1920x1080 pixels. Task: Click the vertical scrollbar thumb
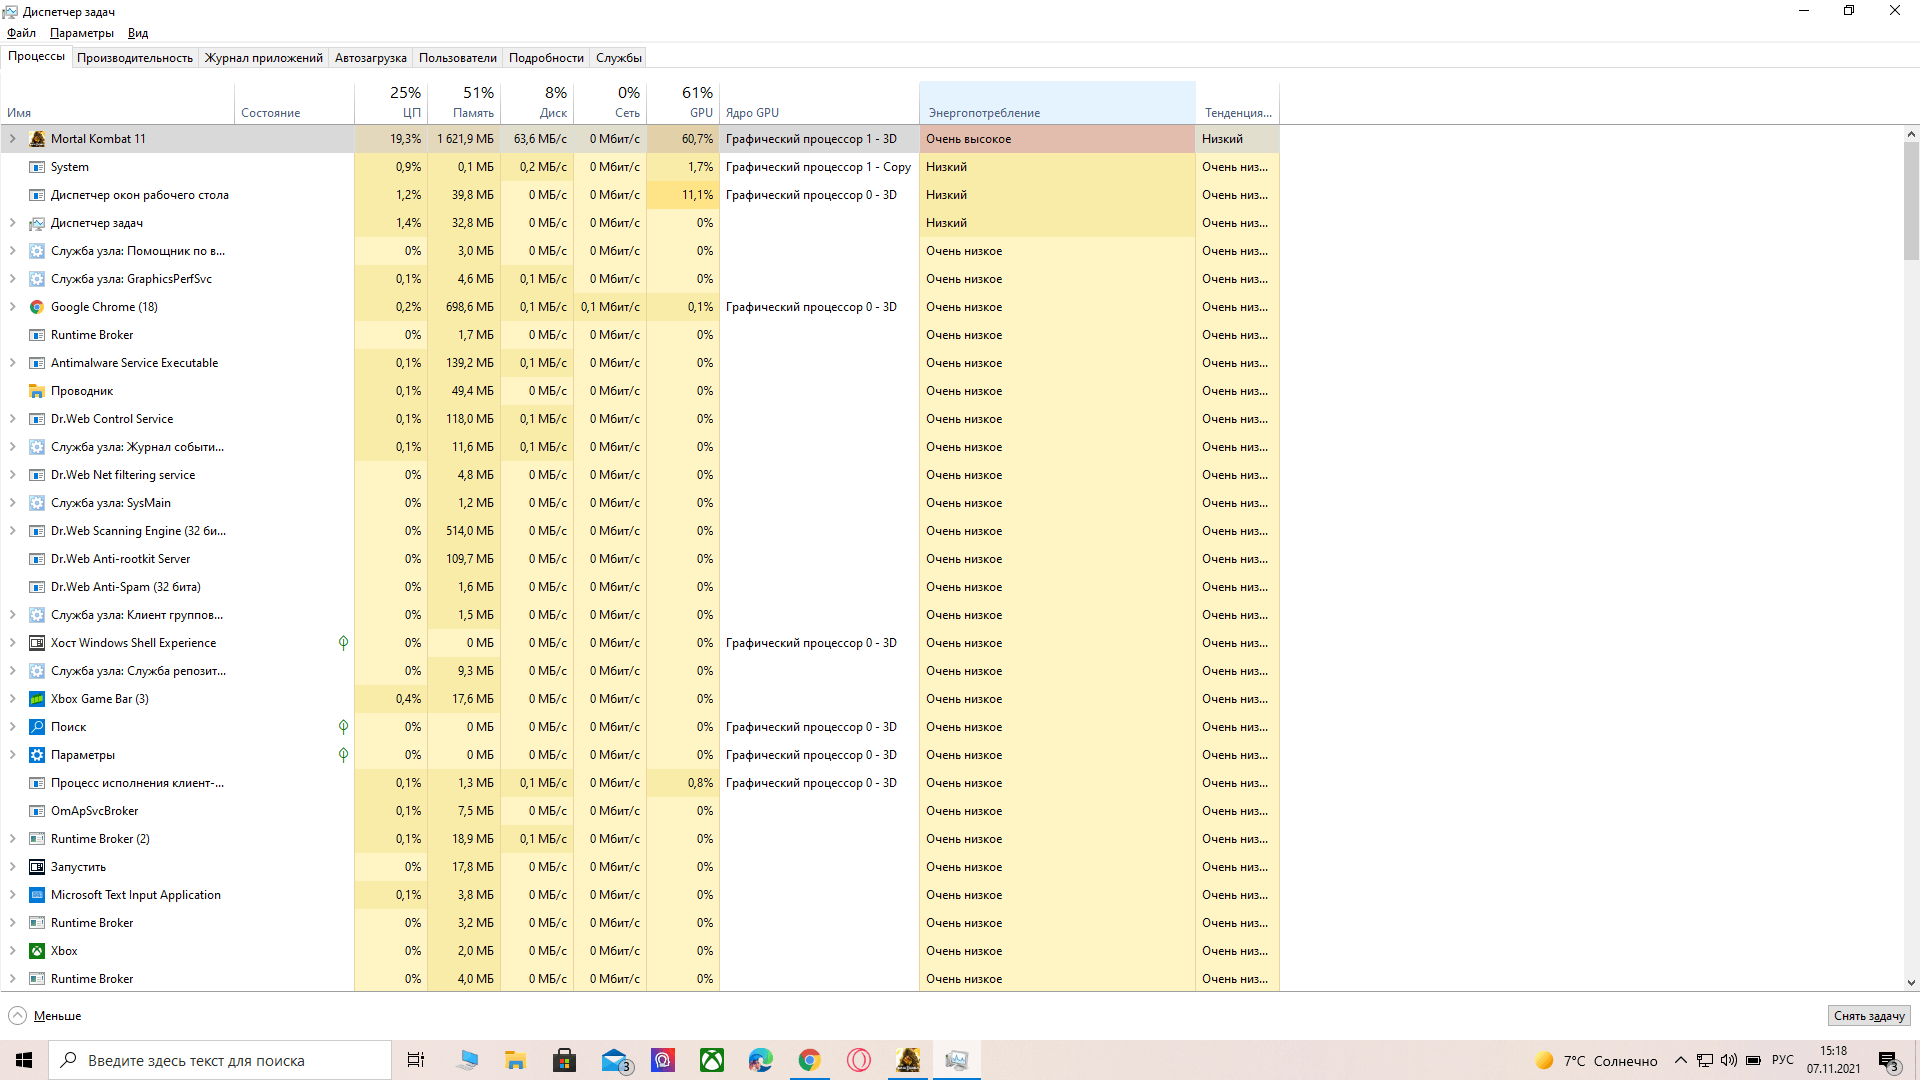[1911, 200]
